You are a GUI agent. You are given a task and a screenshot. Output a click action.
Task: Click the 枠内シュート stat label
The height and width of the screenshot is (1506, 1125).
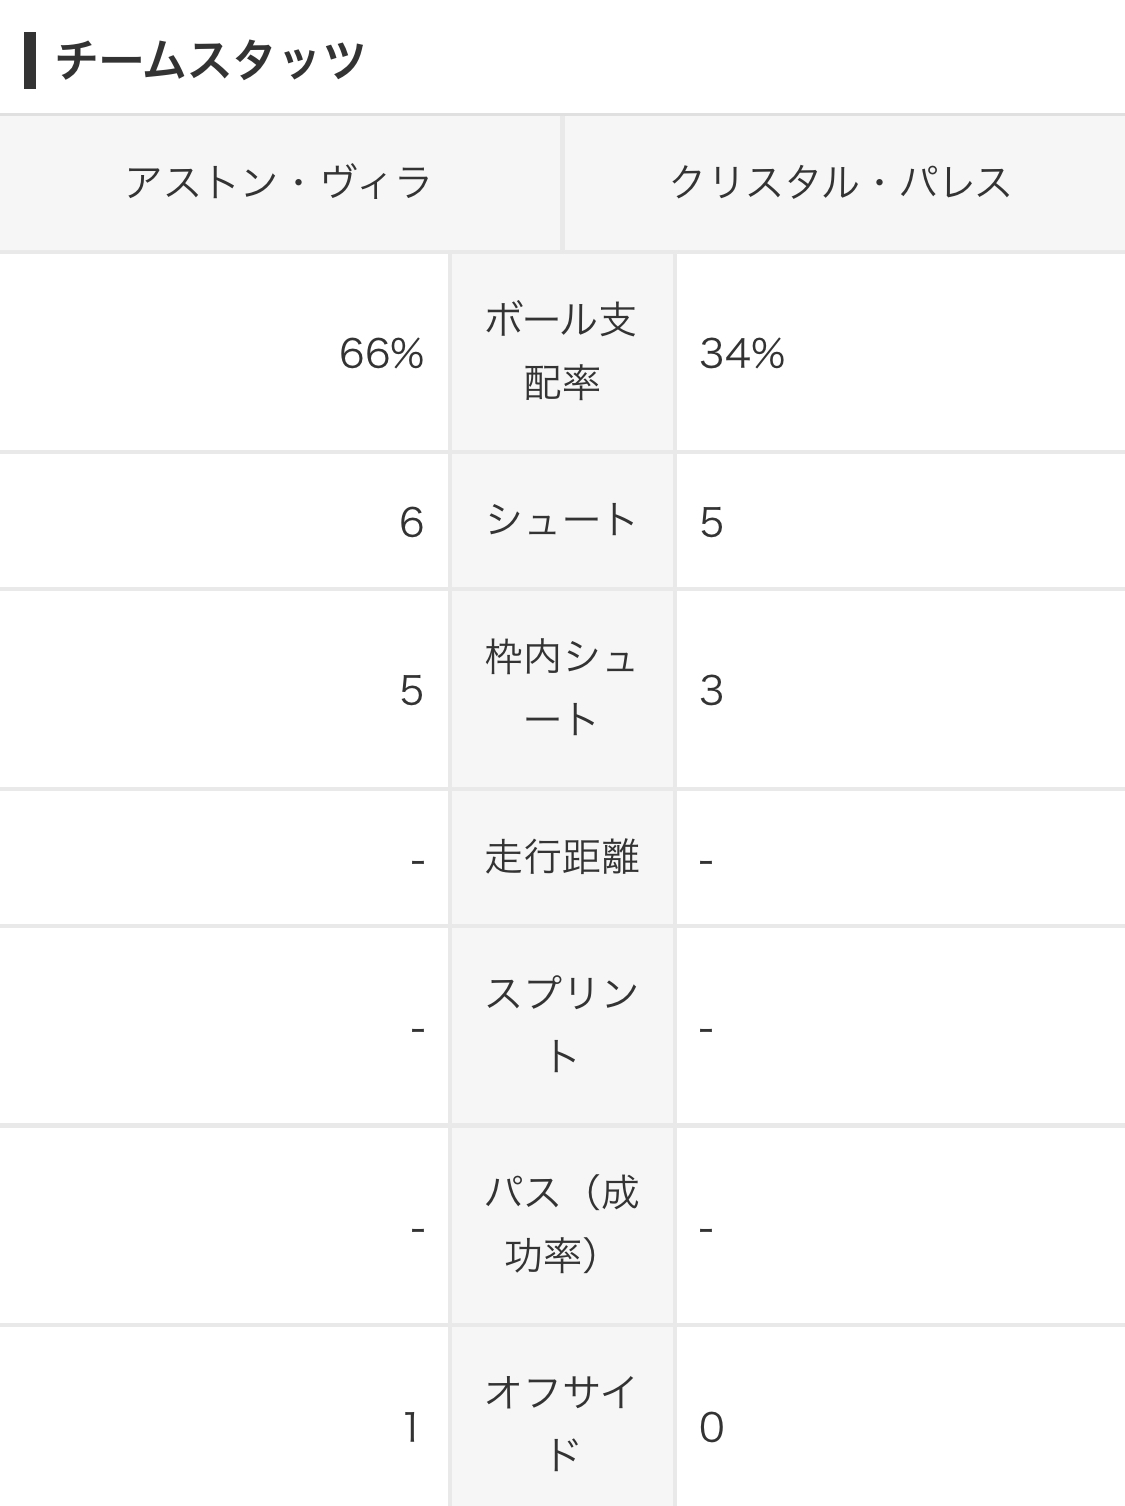point(562,688)
